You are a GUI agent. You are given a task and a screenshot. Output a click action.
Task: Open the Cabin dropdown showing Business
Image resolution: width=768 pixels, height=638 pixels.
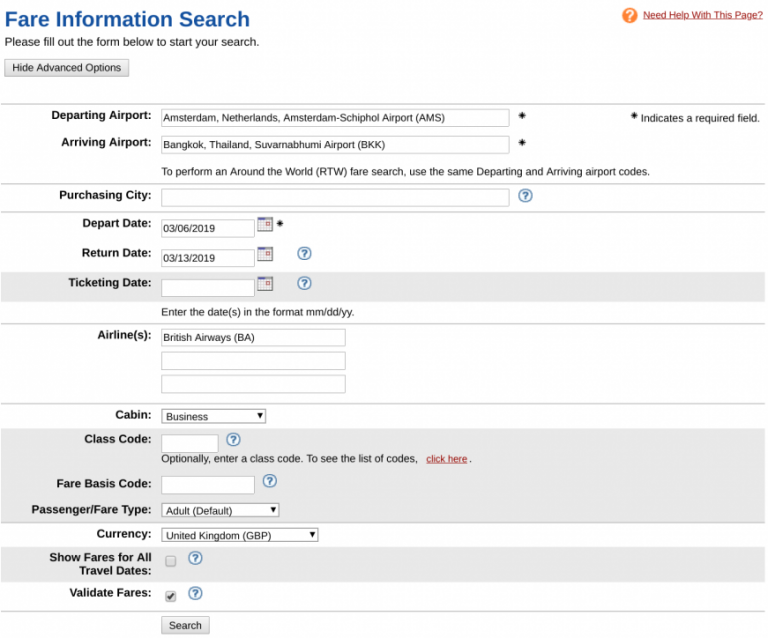[214, 416]
